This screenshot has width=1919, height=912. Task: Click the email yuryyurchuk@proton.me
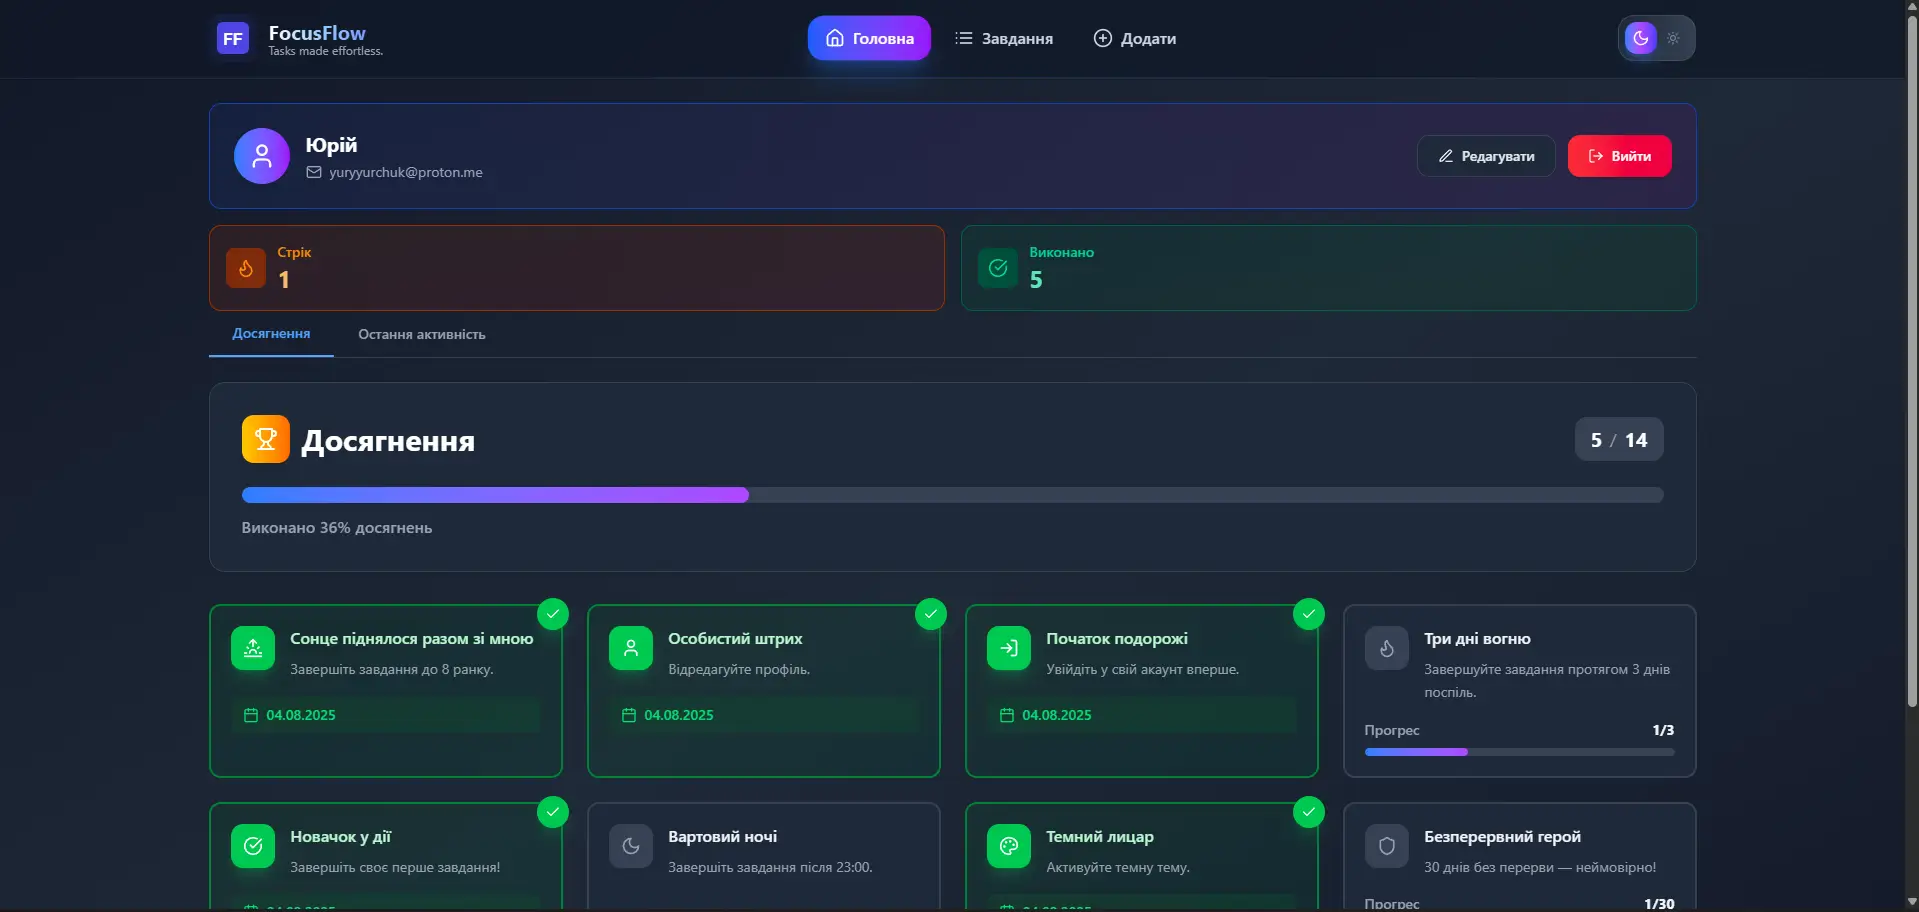pos(406,172)
